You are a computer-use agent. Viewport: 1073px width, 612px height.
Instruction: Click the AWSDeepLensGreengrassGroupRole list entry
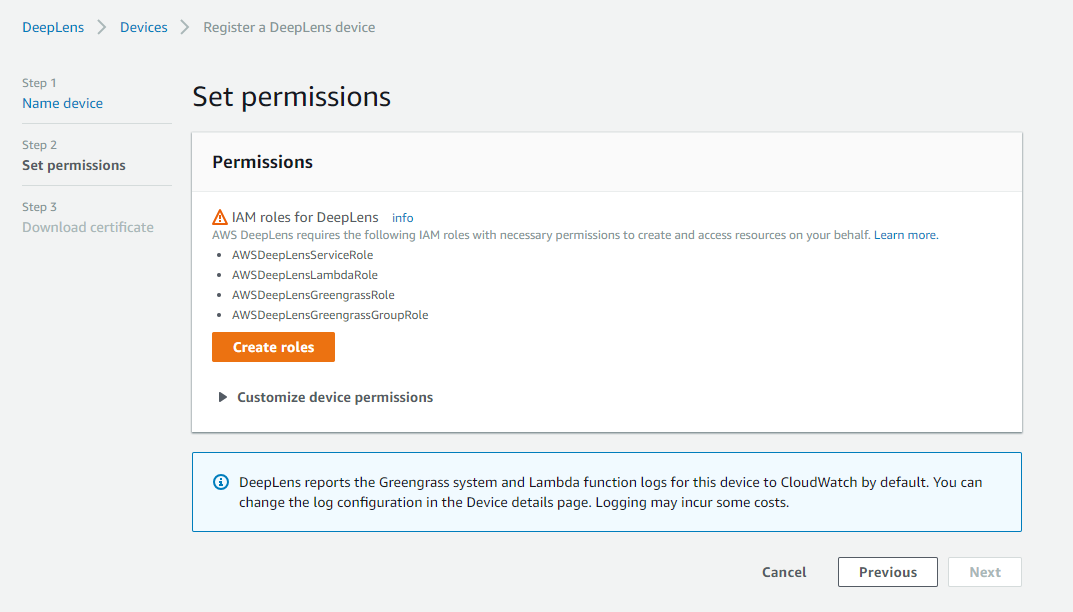[330, 315]
